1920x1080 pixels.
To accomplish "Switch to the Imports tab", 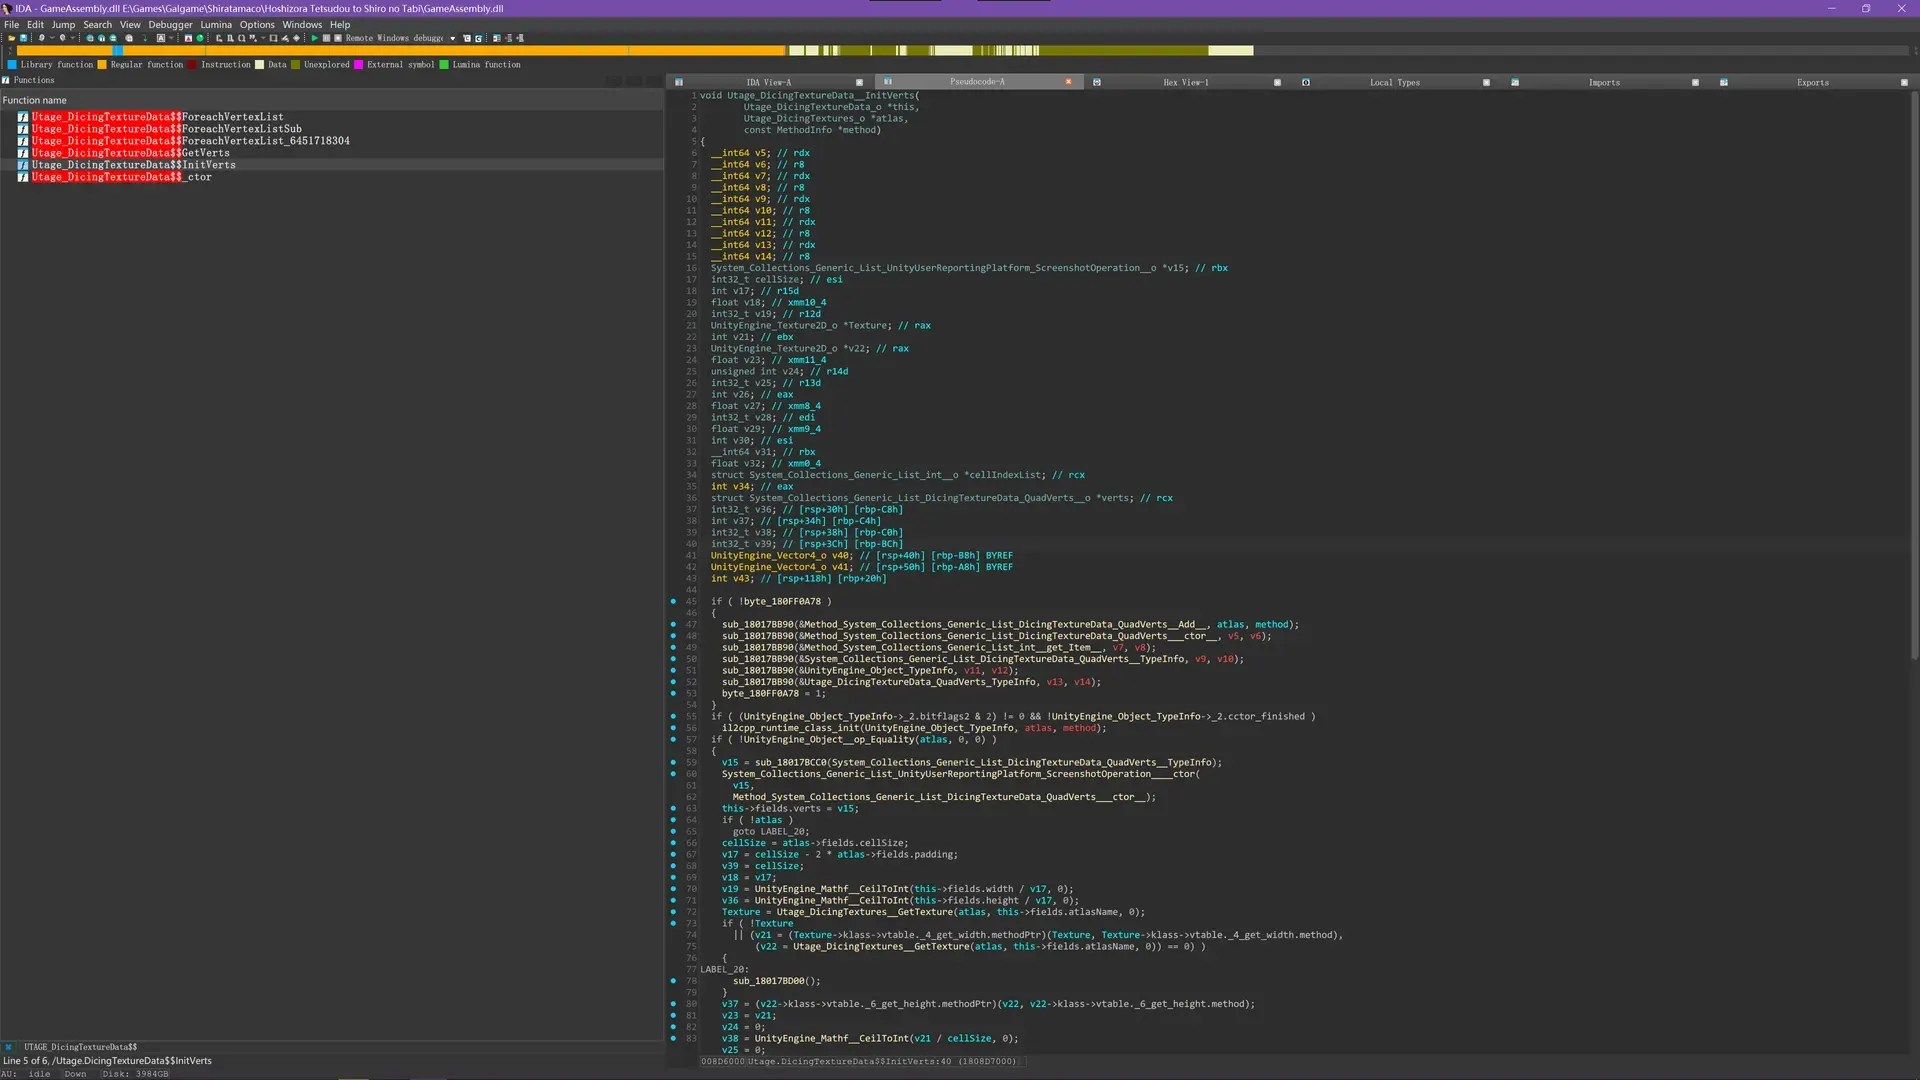I will click(x=1604, y=82).
